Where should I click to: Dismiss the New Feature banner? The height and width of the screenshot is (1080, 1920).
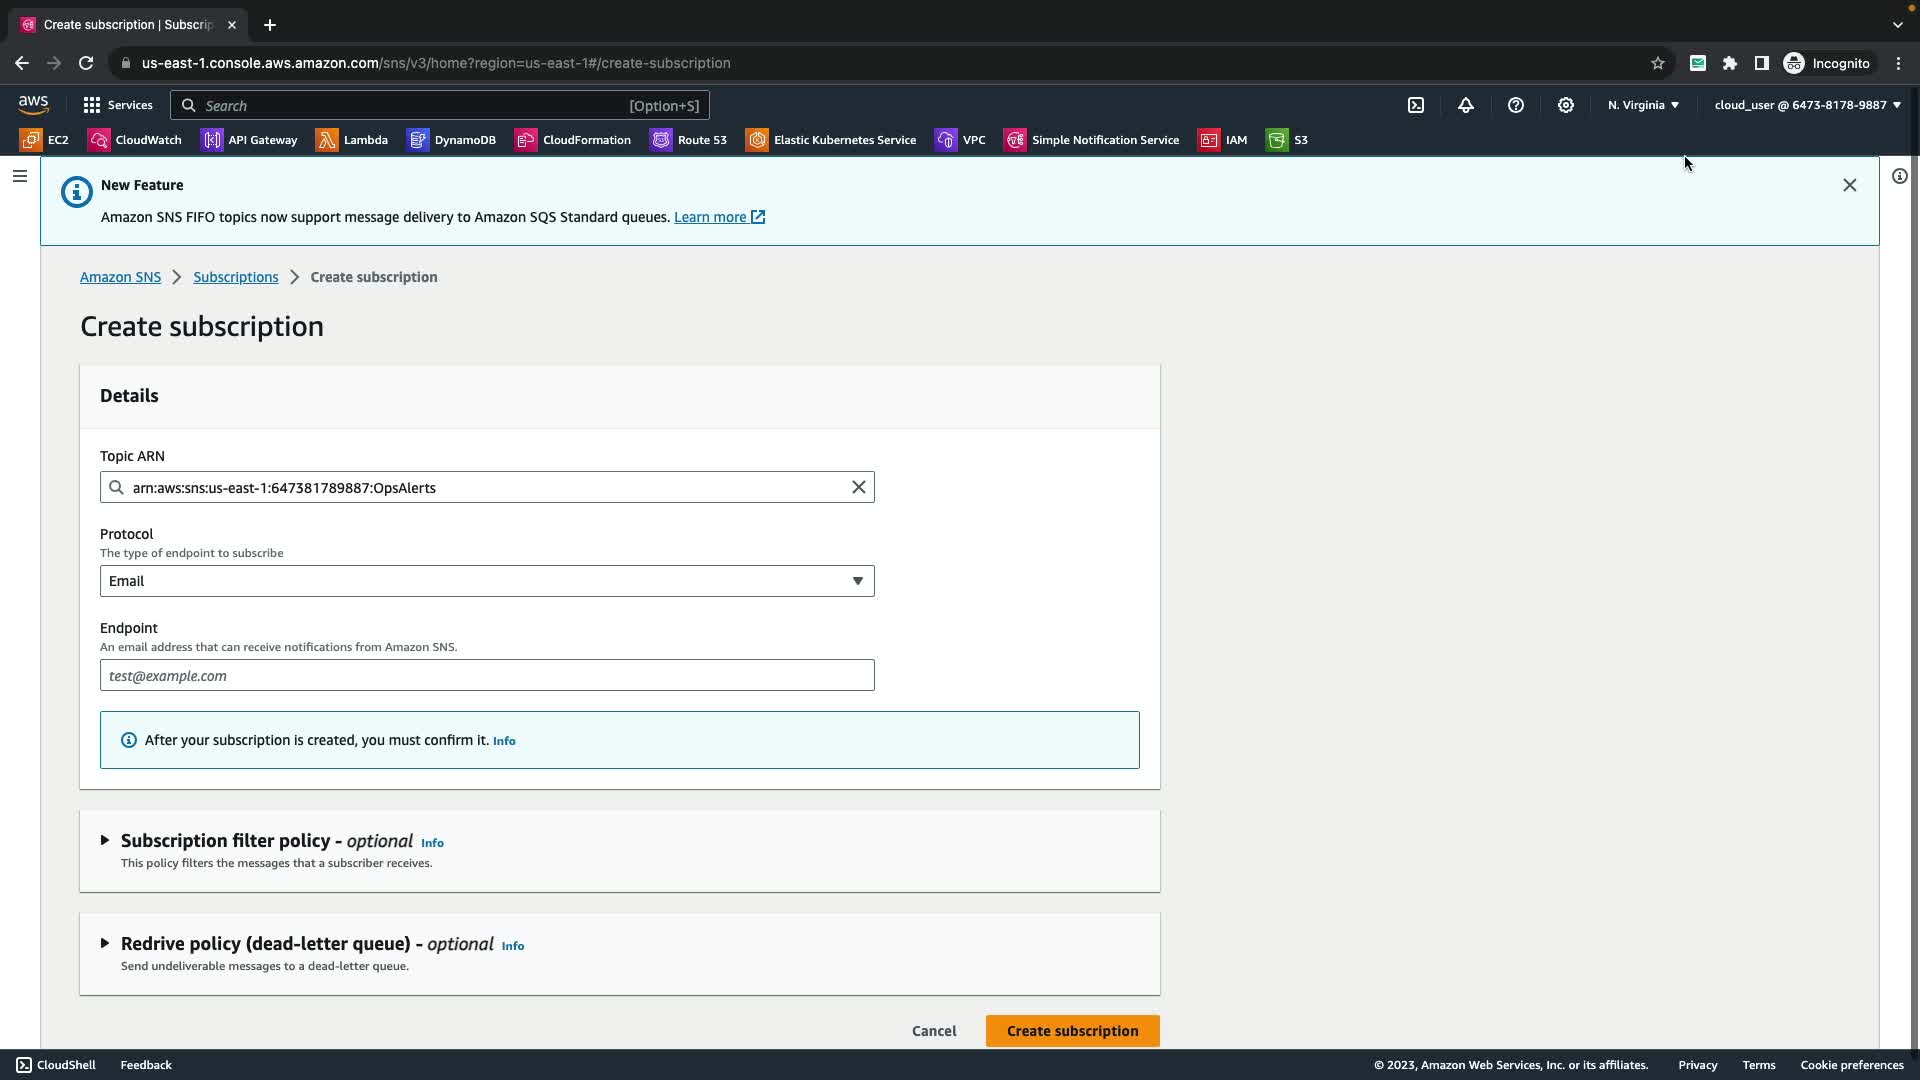[1849, 185]
